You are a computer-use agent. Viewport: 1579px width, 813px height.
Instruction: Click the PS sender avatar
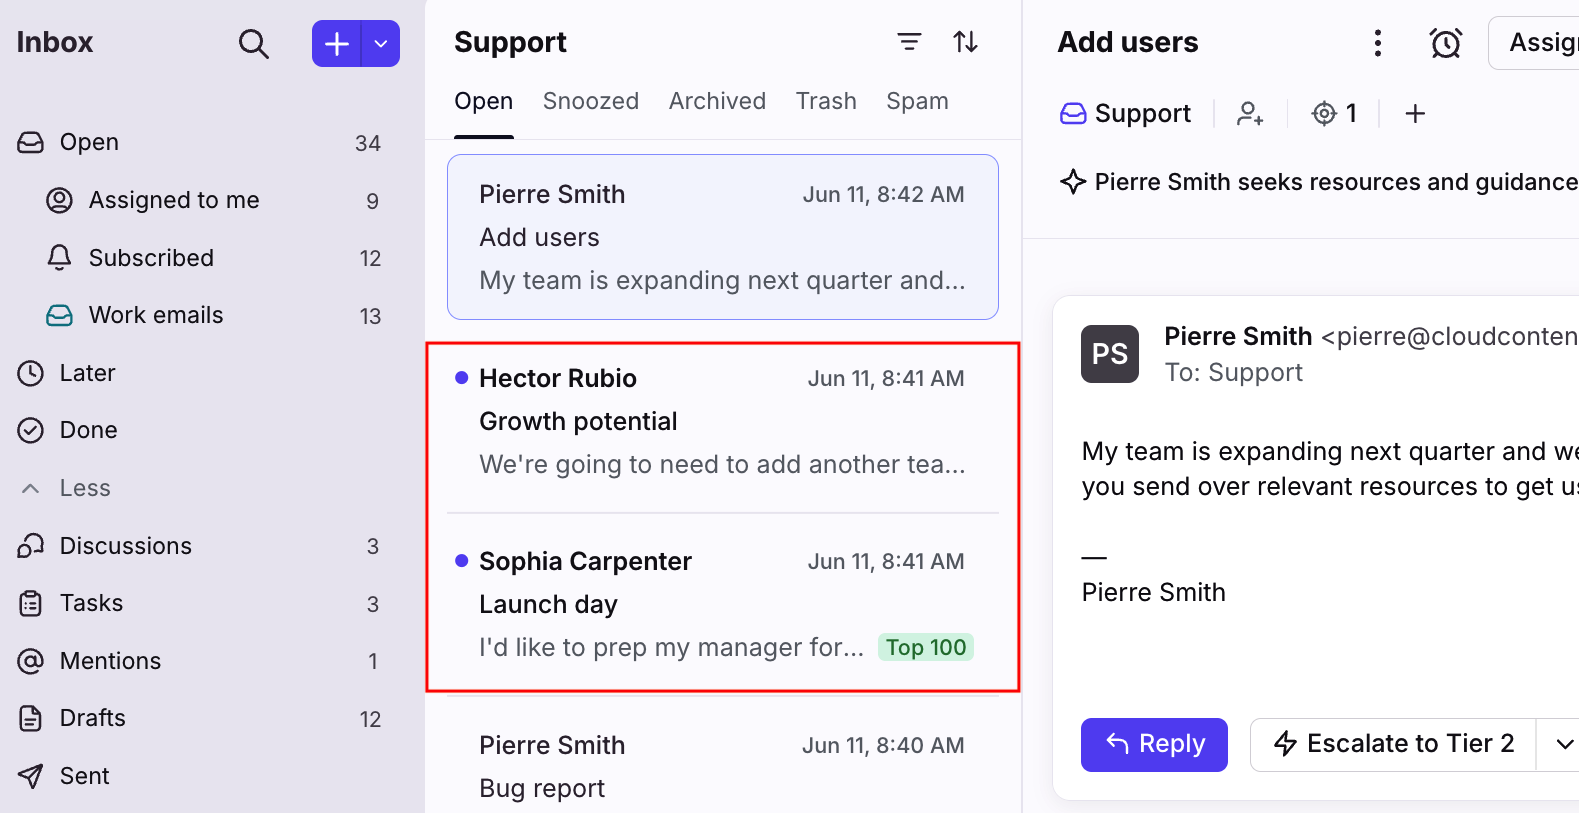(x=1110, y=354)
